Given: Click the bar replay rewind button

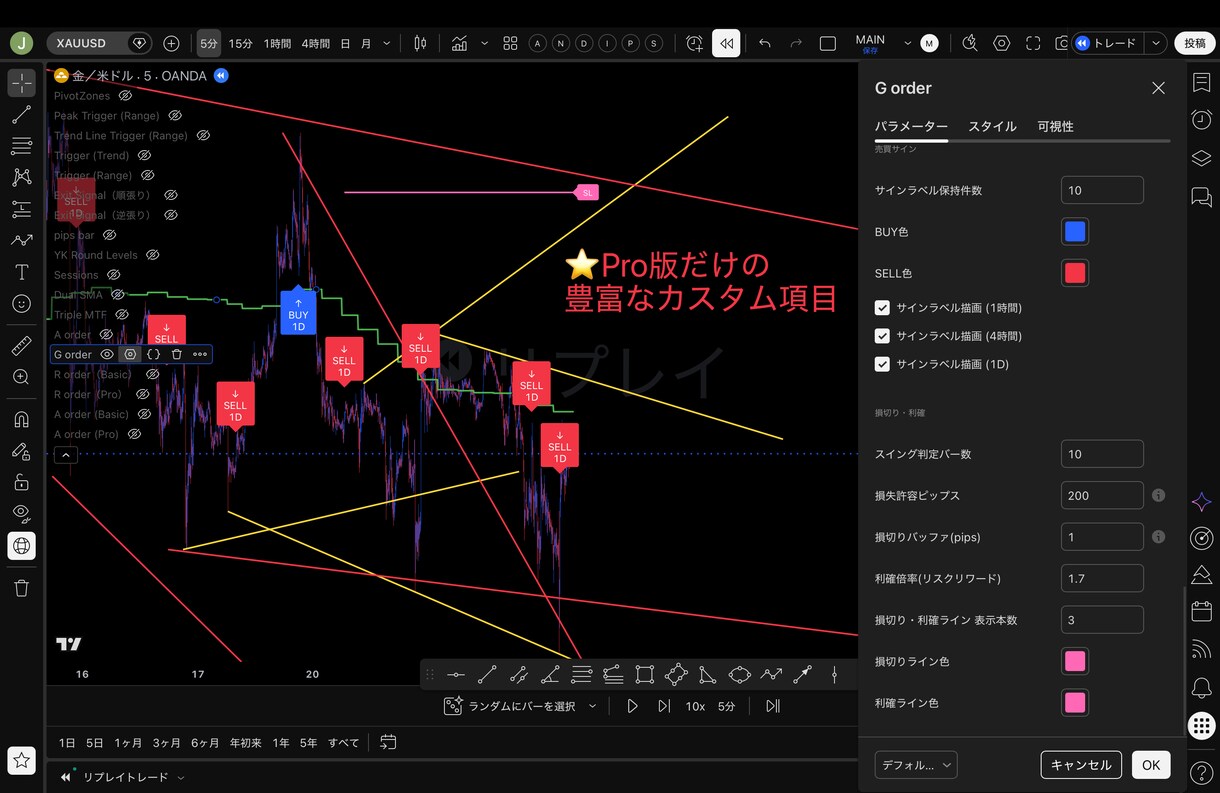Looking at the screenshot, I should click(726, 43).
